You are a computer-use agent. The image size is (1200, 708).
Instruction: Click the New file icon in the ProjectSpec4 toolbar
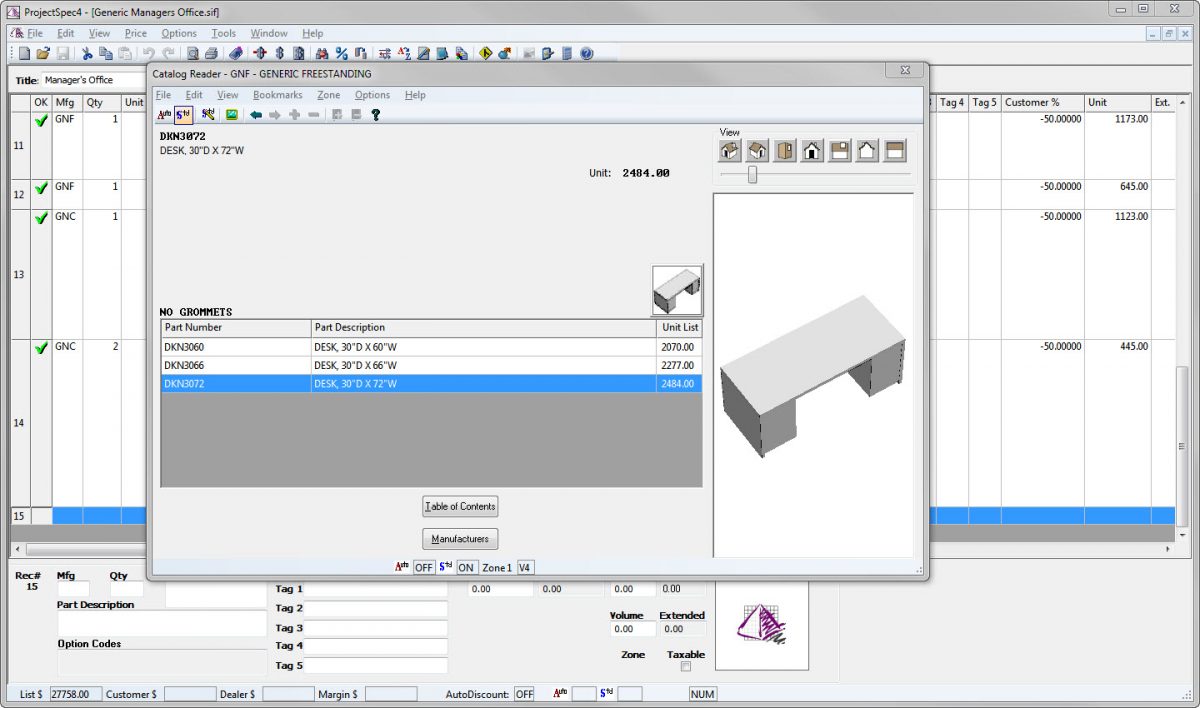24,54
